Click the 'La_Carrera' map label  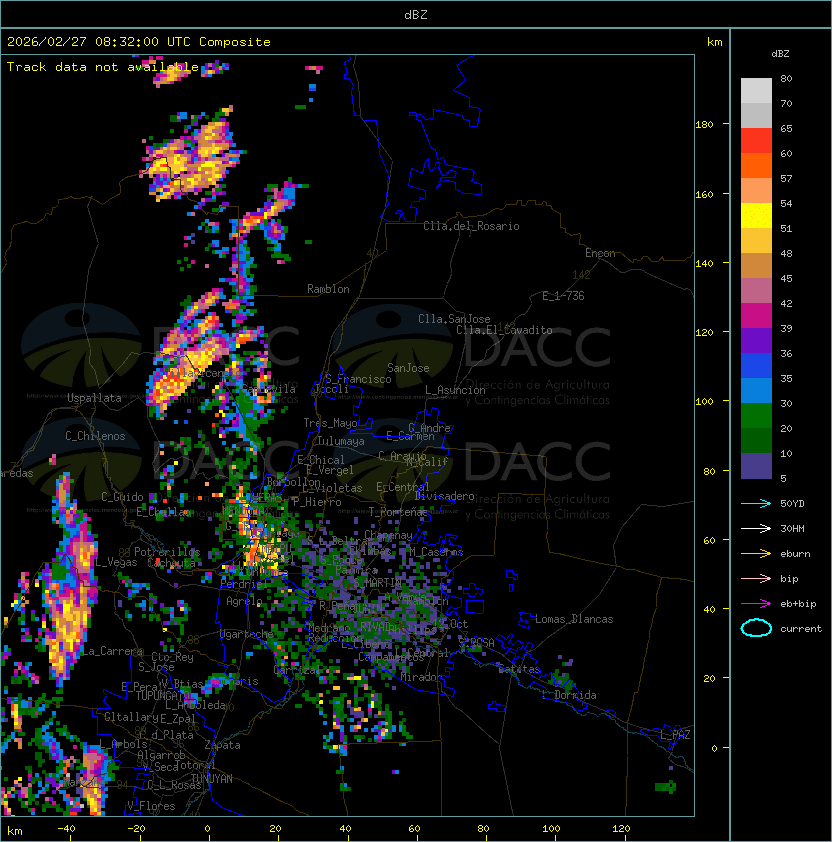(x=112, y=651)
